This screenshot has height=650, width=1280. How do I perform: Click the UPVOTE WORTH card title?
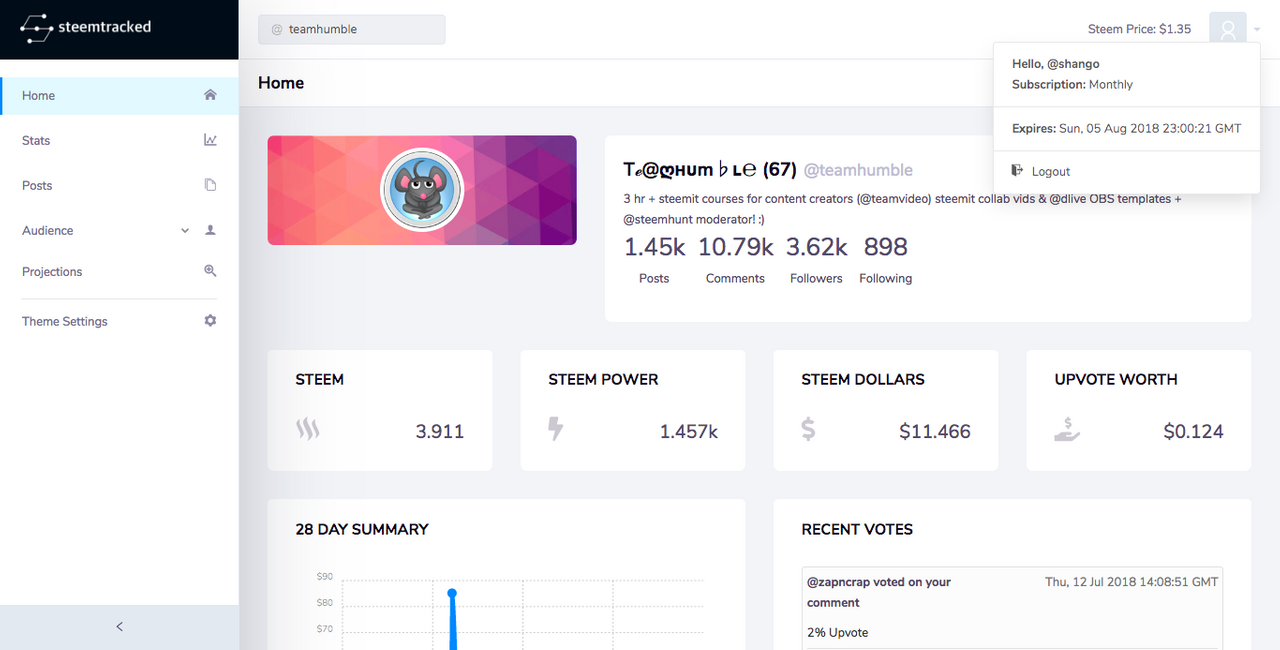click(x=1116, y=380)
